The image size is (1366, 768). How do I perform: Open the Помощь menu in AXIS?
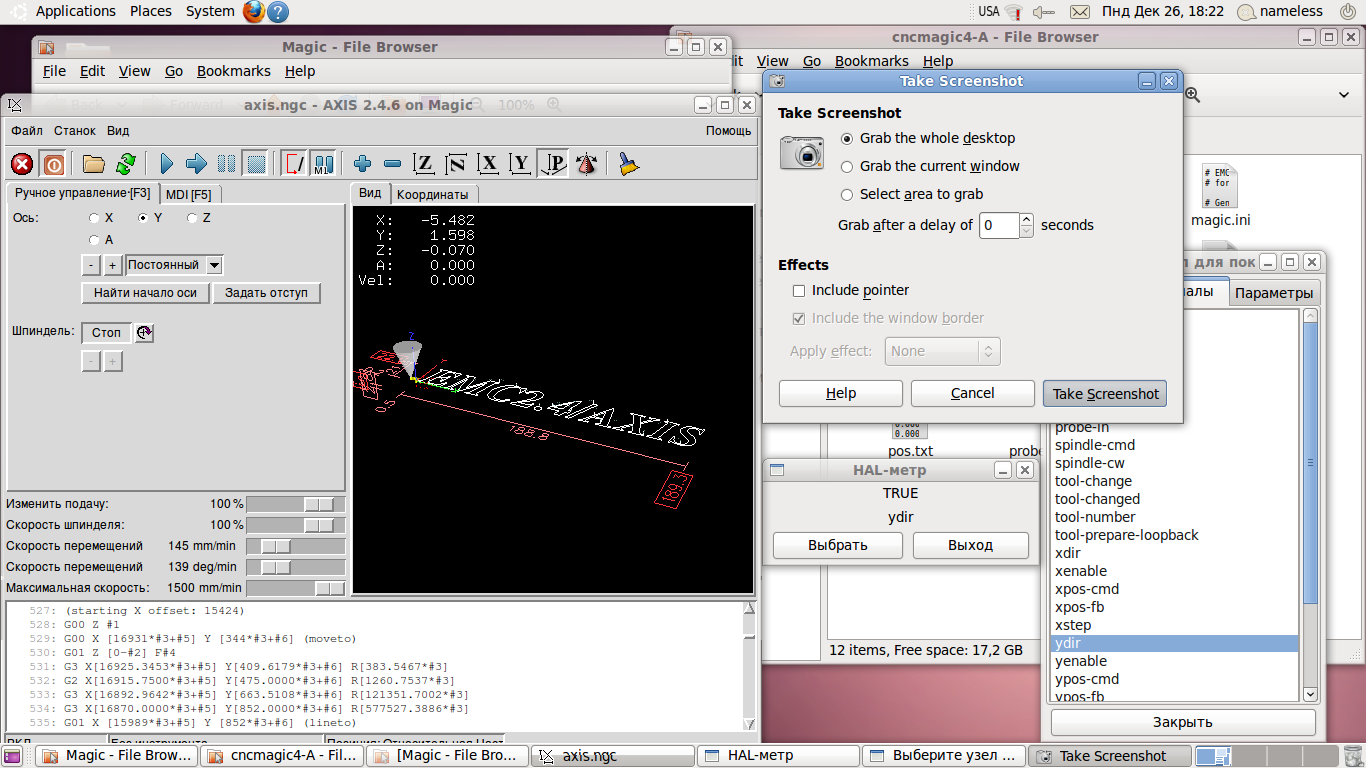point(728,131)
